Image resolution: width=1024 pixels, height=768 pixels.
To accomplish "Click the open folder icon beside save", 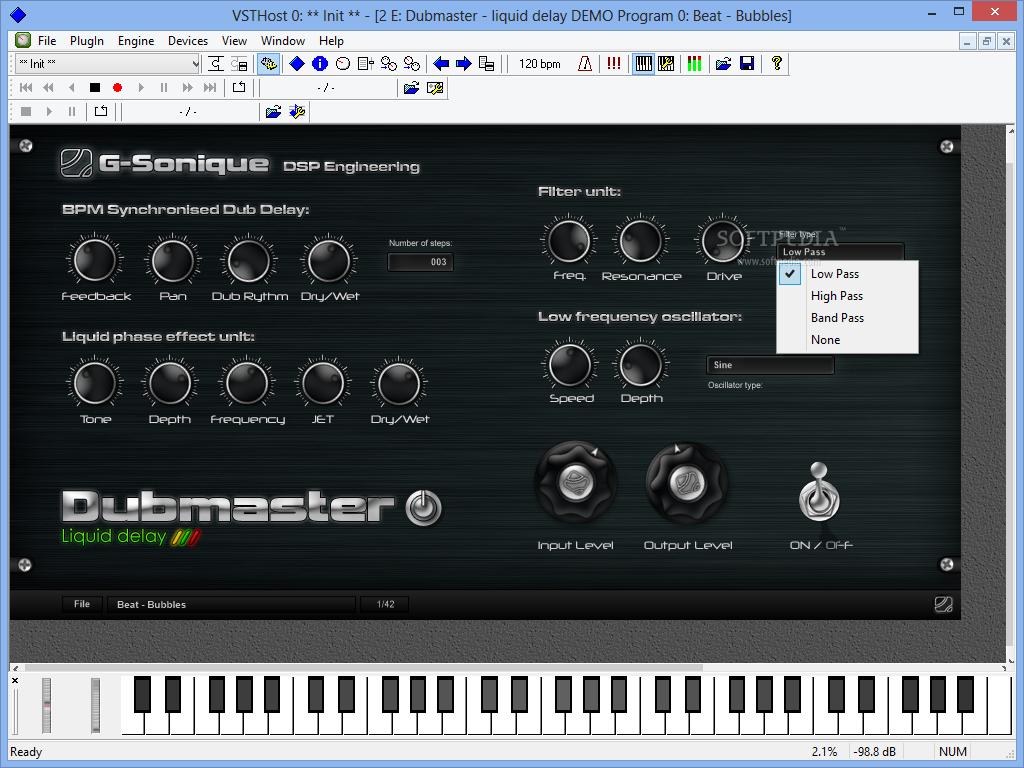I will point(724,64).
